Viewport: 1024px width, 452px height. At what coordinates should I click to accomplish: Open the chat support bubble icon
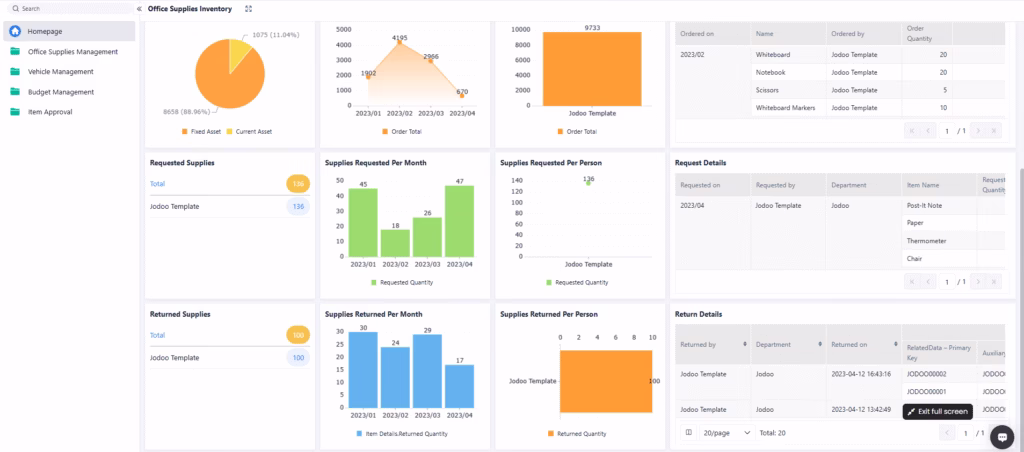tap(1001, 436)
